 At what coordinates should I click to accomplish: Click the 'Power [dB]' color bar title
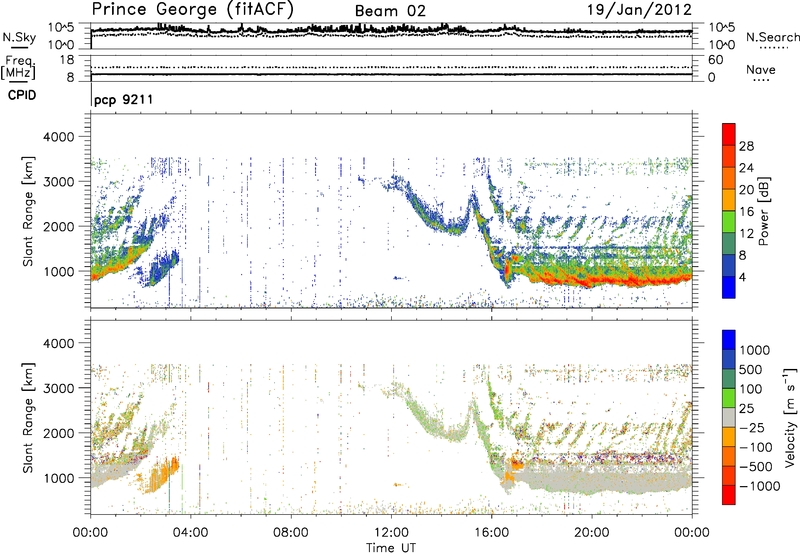coord(763,211)
